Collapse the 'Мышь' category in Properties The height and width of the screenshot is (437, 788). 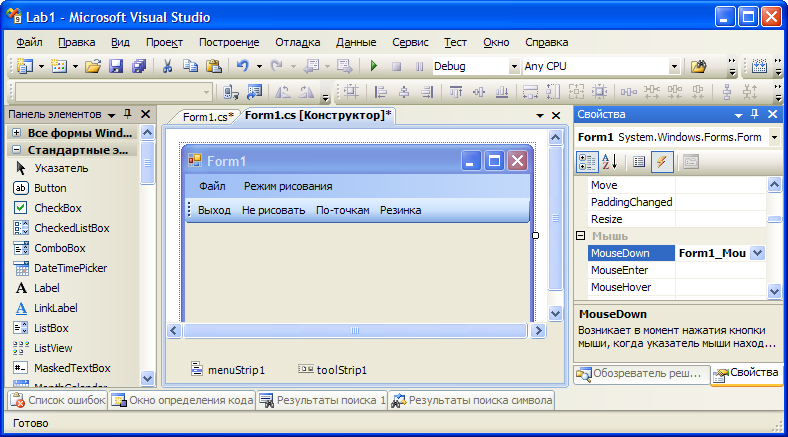580,236
